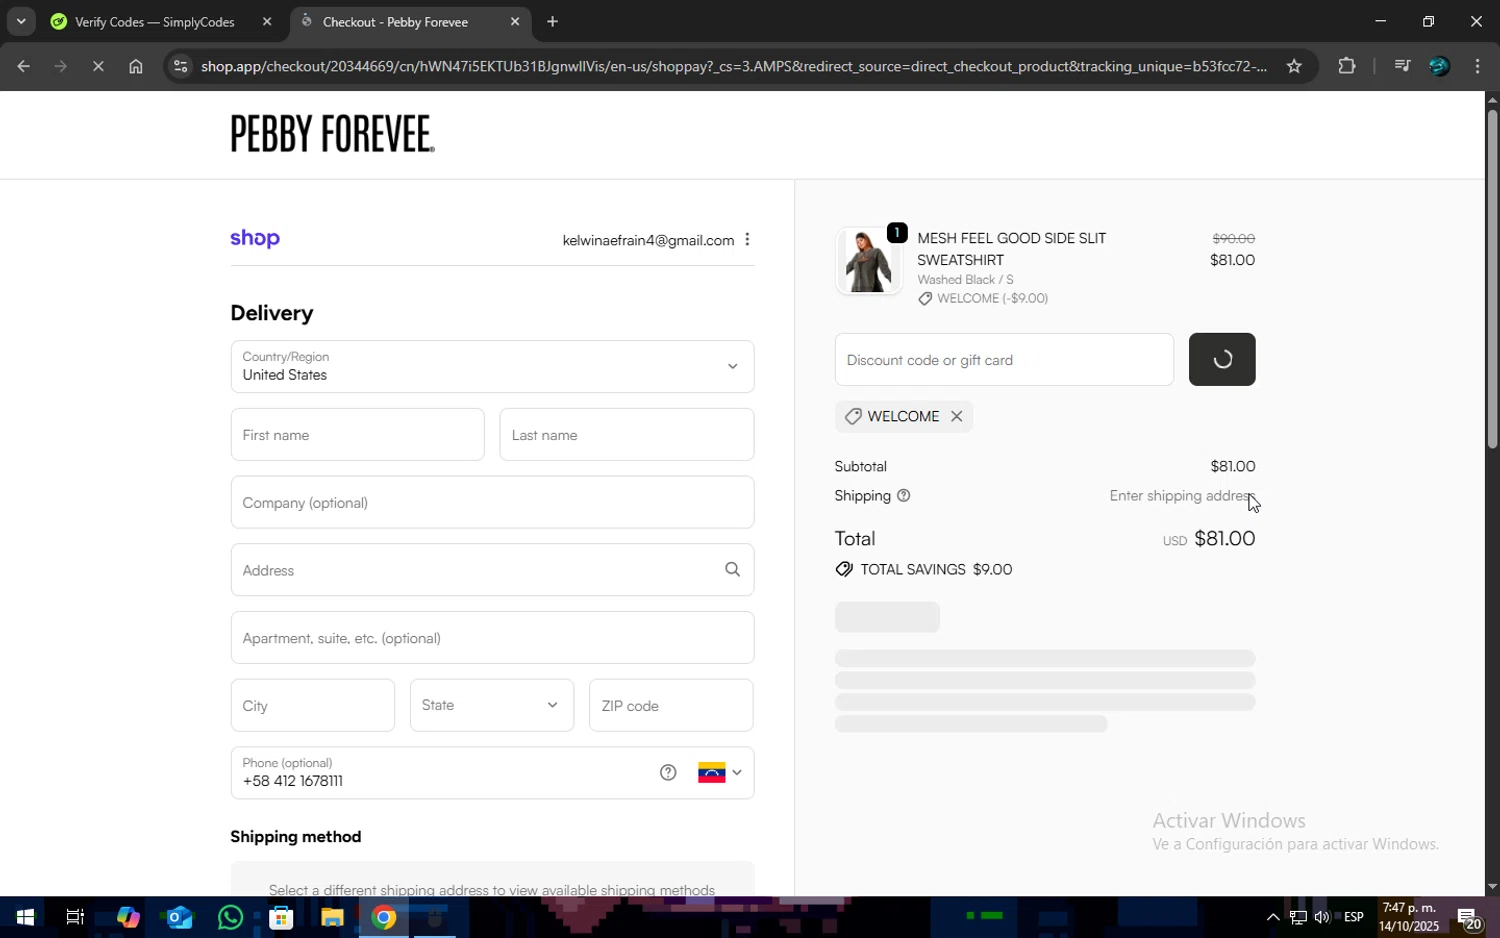
Task: Go back to previous page
Action: click(x=23, y=67)
